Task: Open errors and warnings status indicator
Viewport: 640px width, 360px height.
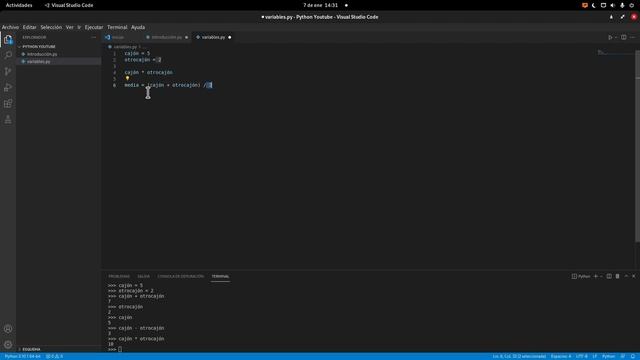Action: (54, 356)
